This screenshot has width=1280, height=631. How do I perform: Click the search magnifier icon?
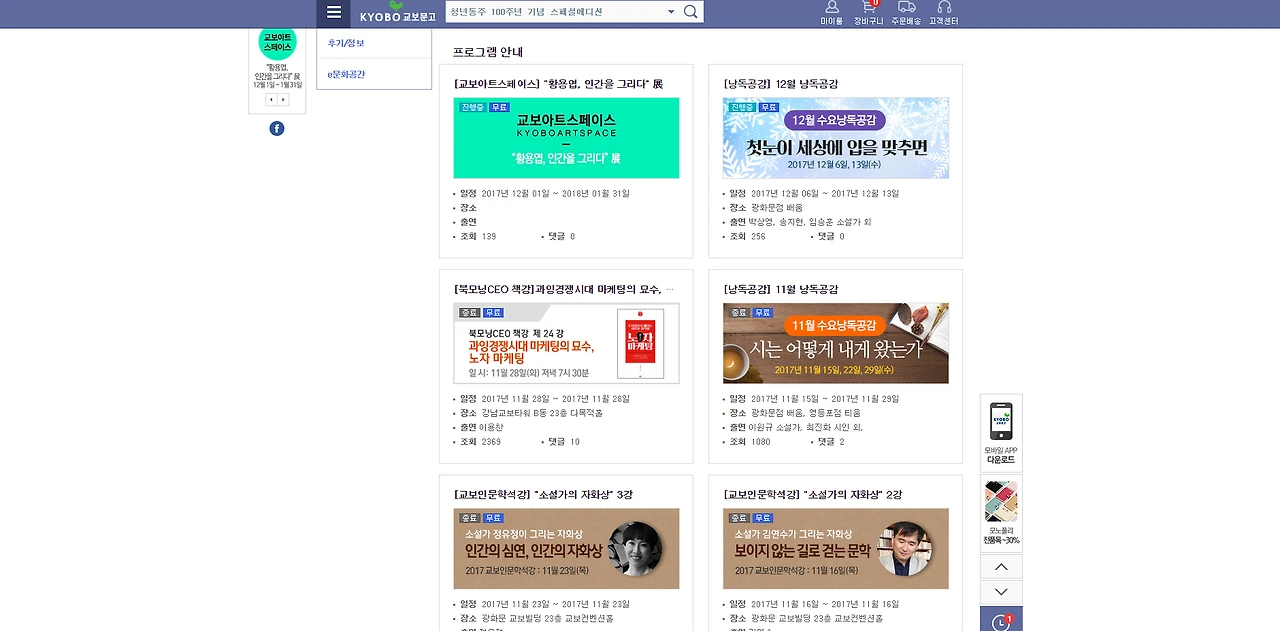click(690, 11)
